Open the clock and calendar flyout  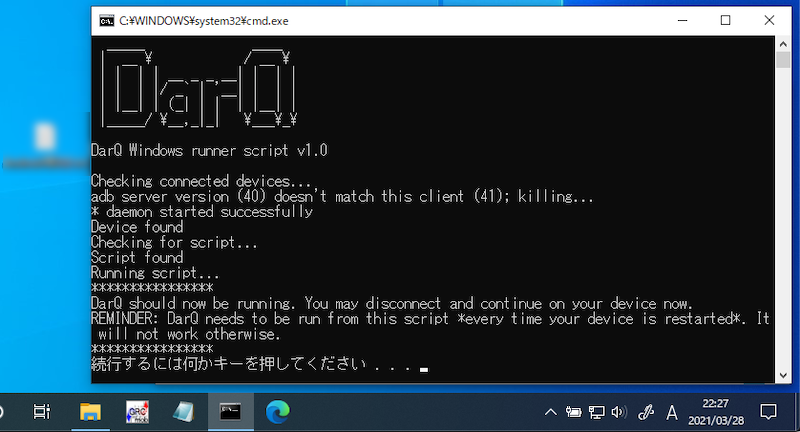pos(718,411)
